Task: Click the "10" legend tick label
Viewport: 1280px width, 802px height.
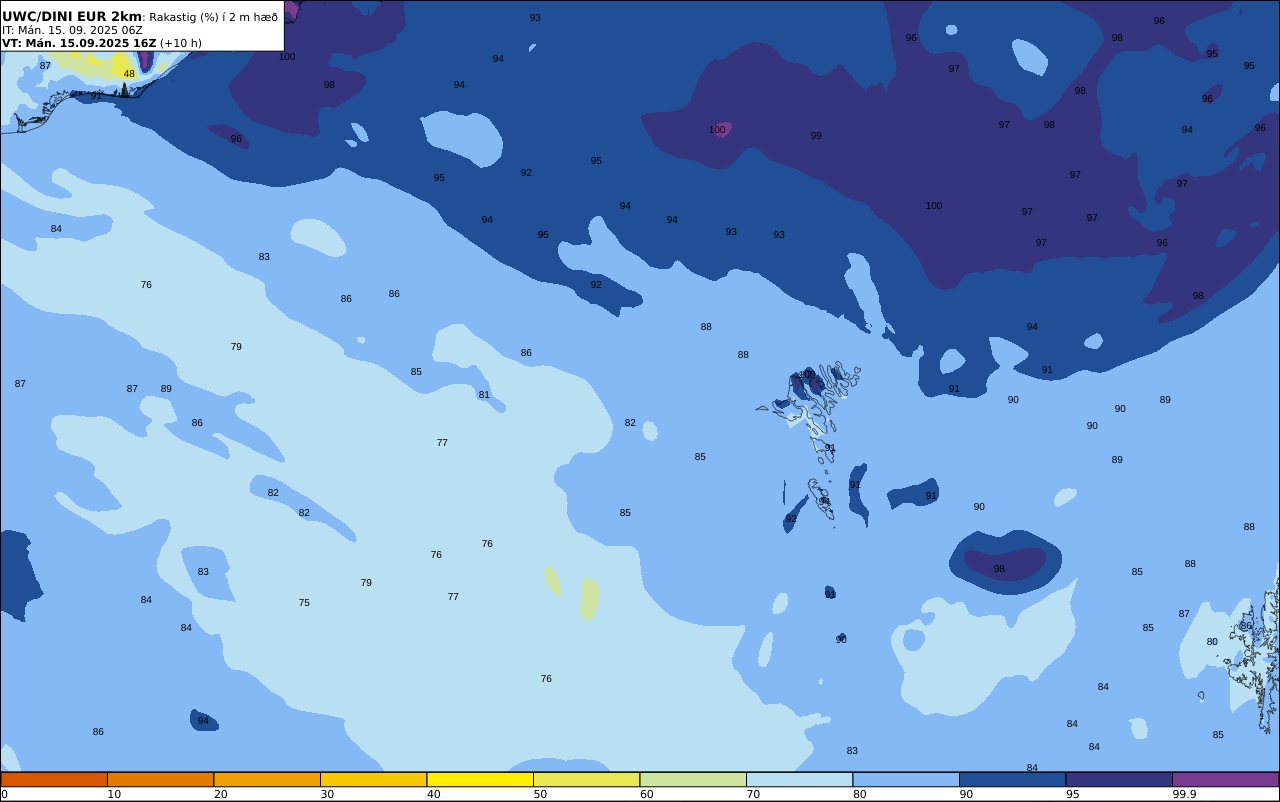Action: tap(114, 794)
